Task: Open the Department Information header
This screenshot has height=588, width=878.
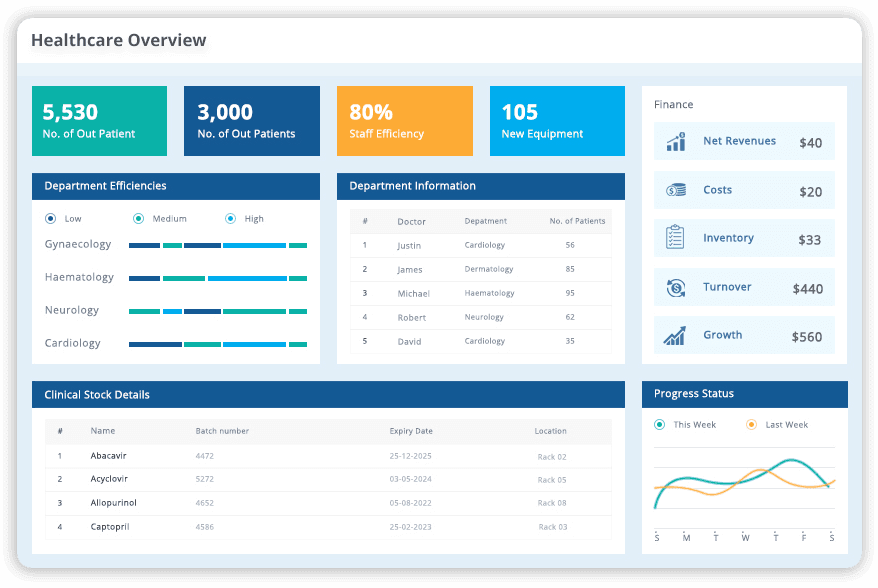Action: (412, 186)
